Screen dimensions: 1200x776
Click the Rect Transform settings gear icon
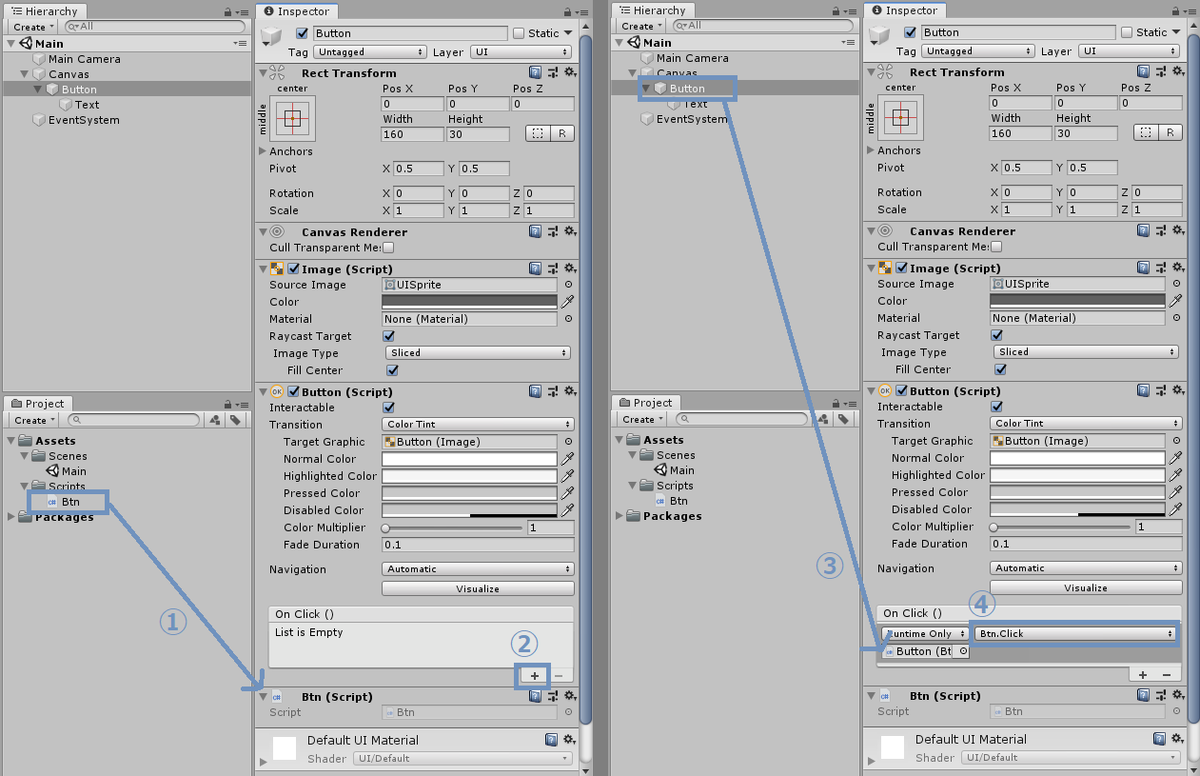pos(569,72)
